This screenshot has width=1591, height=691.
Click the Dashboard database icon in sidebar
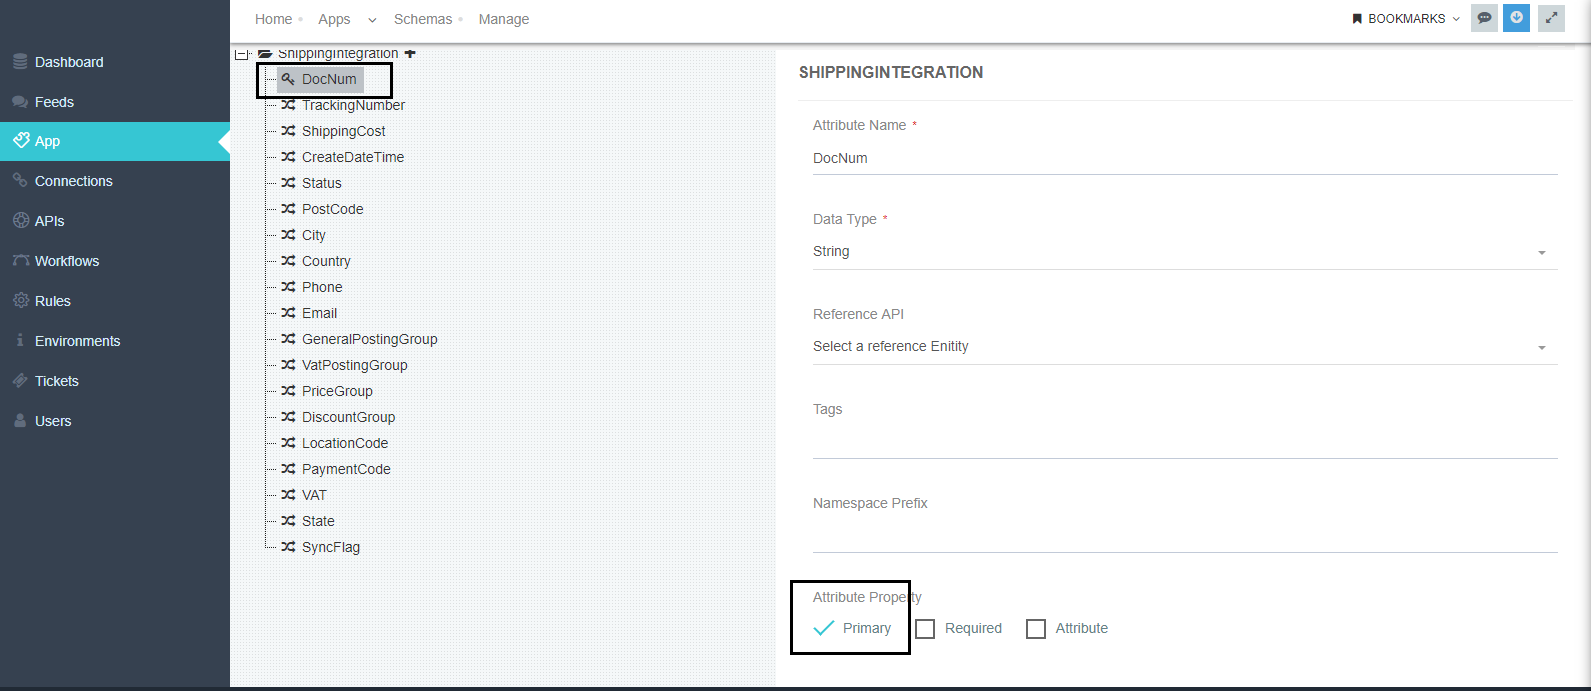20,62
